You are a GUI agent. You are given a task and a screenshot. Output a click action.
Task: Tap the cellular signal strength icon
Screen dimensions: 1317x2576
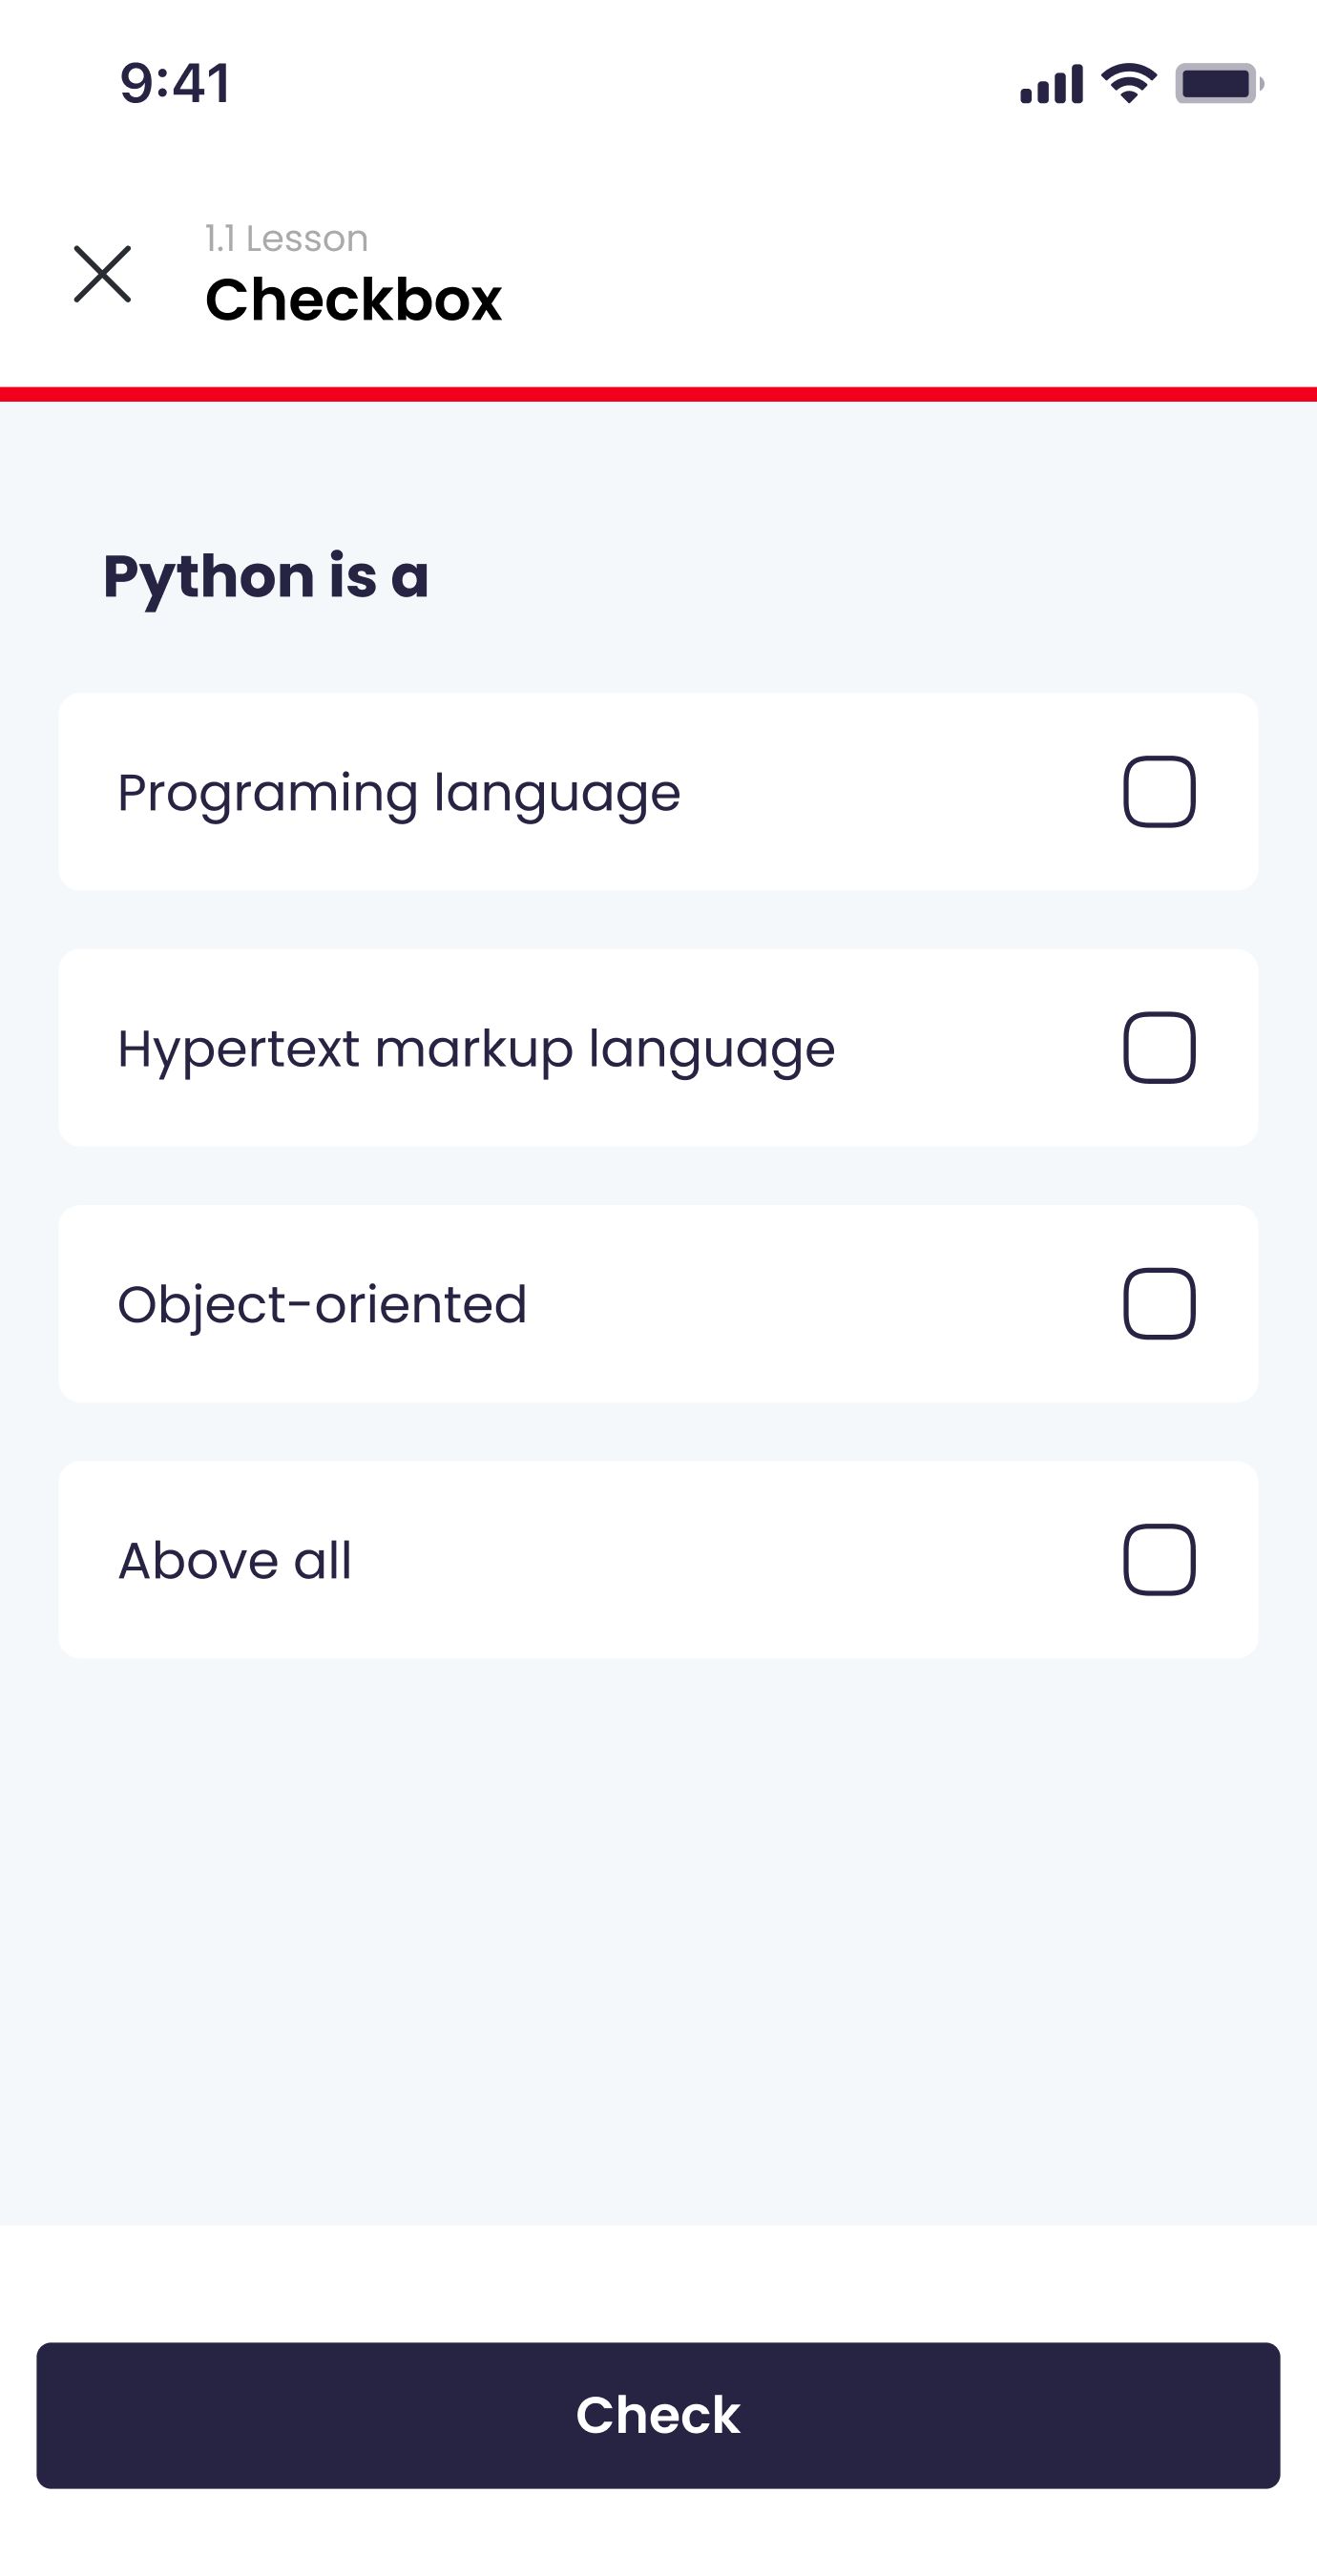pyautogui.click(x=1050, y=84)
